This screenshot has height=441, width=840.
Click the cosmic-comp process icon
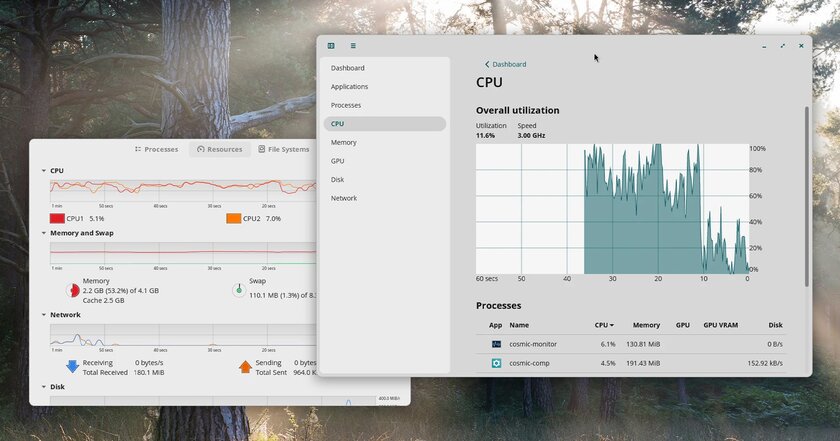point(496,363)
